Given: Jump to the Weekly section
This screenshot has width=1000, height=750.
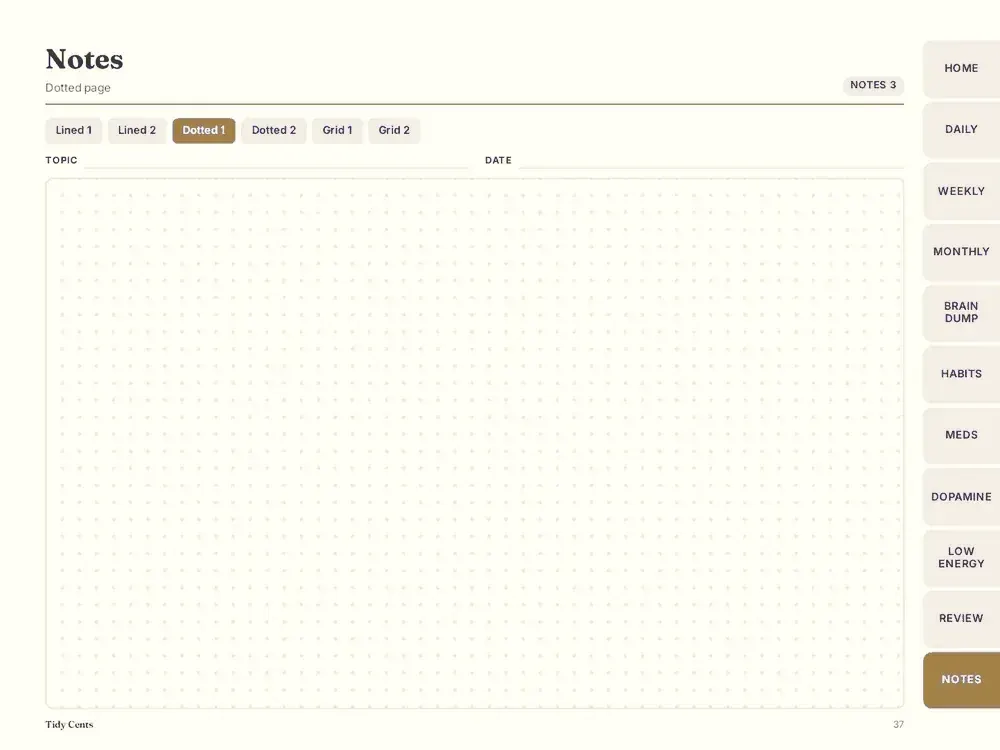Looking at the screenshot, I should pyautogui.click(x=961, y=191).
